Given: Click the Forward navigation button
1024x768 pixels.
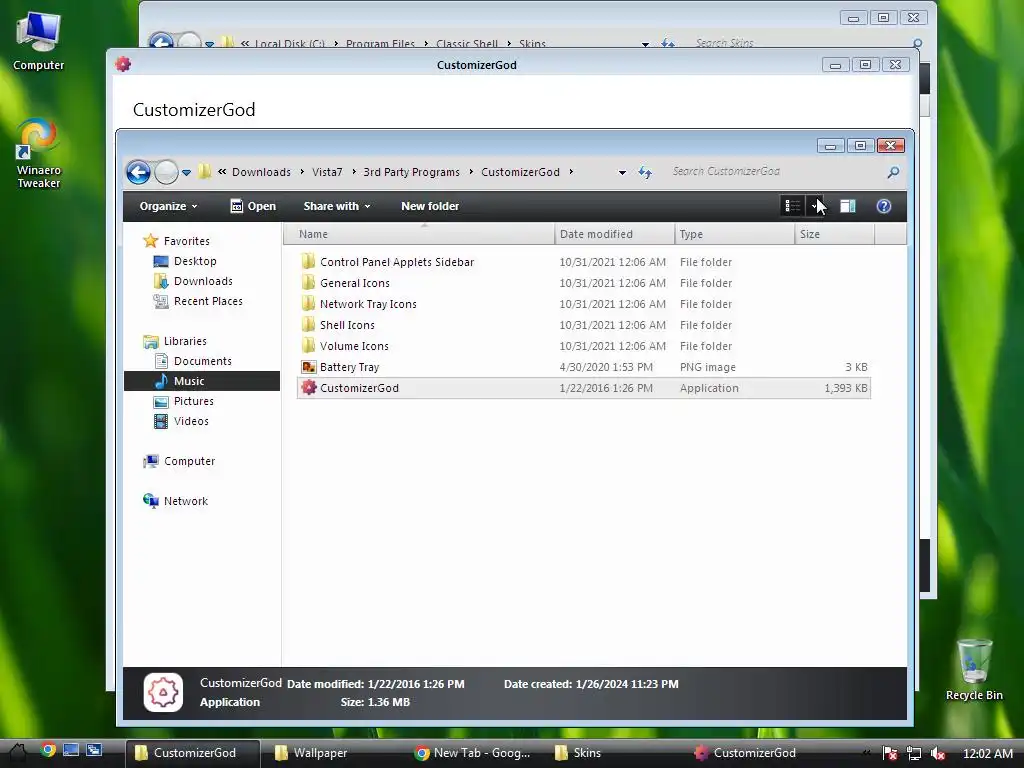Looking at the screenshot, I should click(167, 172).
